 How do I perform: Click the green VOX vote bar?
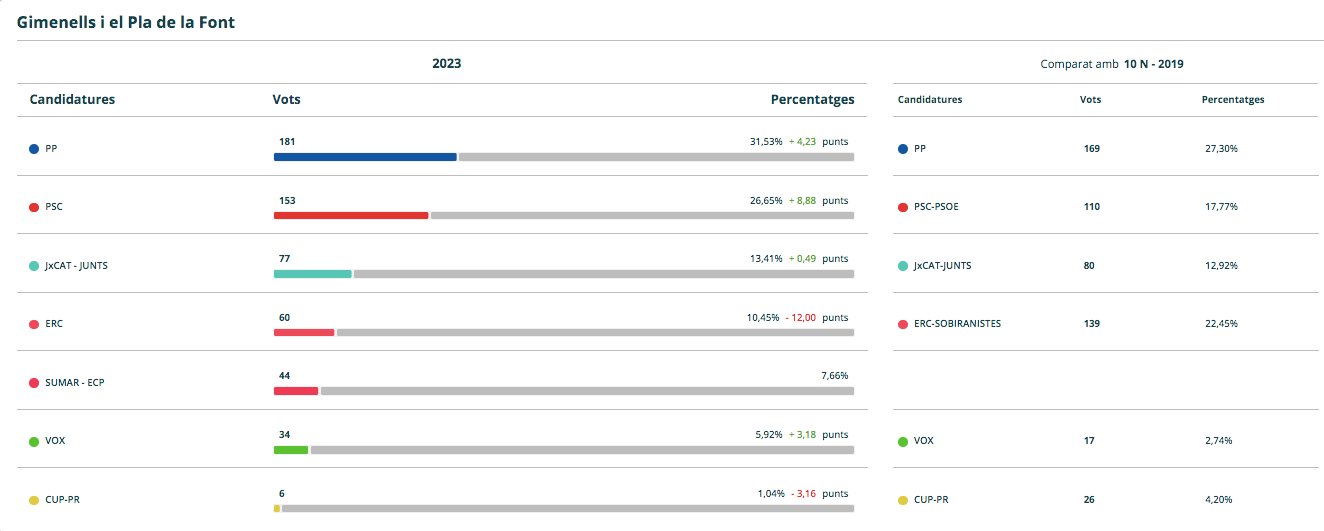pyautogui.click(x=291, y=450)
